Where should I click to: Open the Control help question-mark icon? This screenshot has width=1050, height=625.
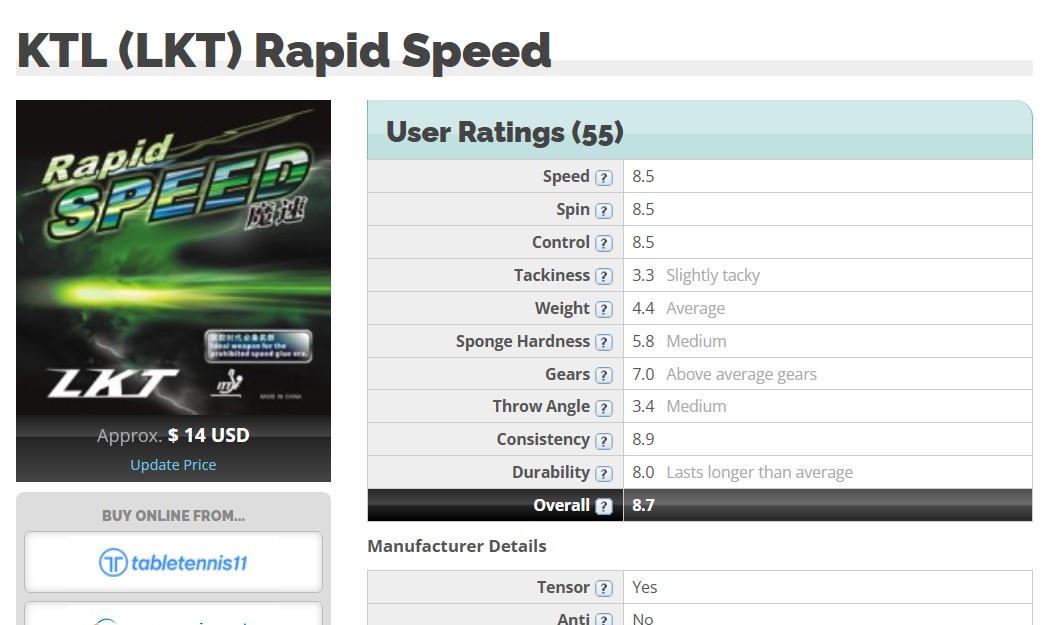pos(603,243)
